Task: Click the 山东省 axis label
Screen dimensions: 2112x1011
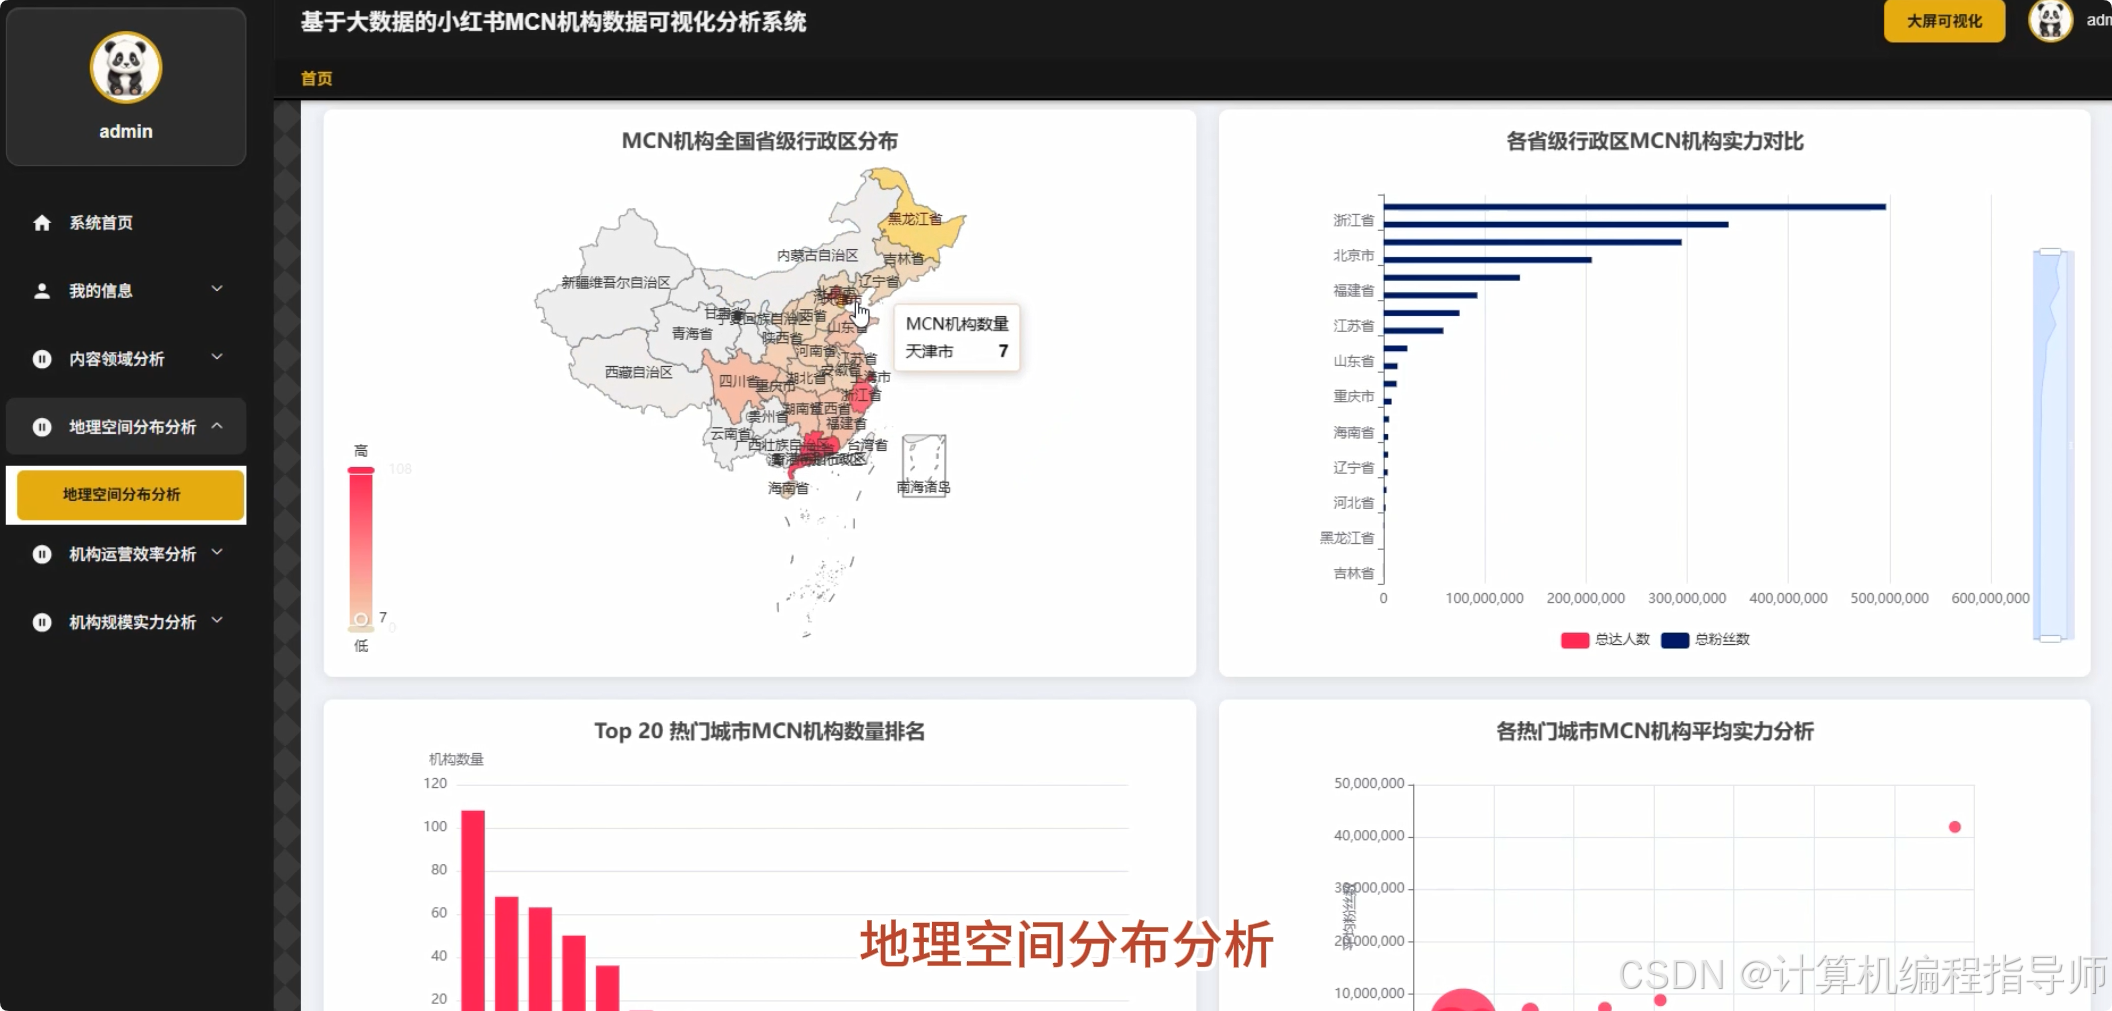Action: (1353, 361)
